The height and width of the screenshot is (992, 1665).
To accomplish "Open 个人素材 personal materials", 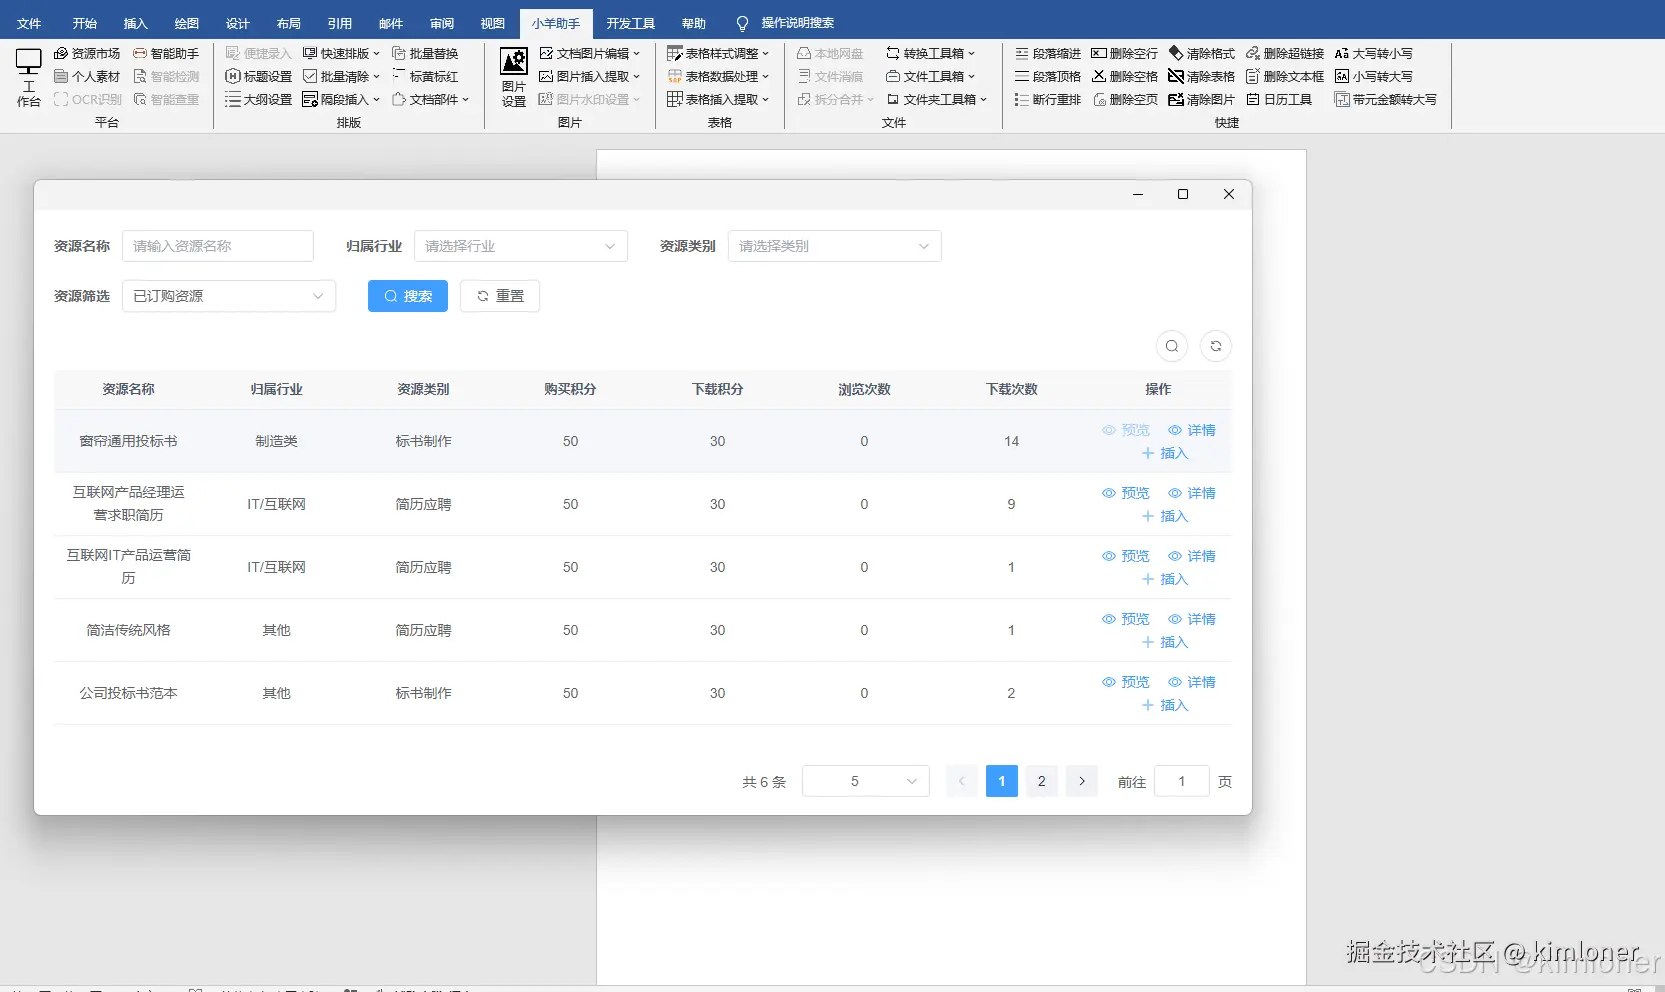I will (x=87, y=76).
